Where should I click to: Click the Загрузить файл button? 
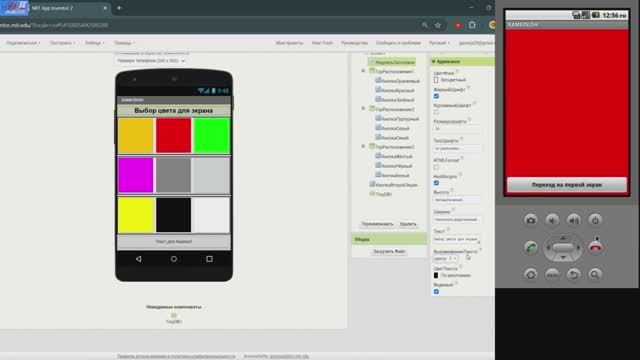tap(389, 251)
